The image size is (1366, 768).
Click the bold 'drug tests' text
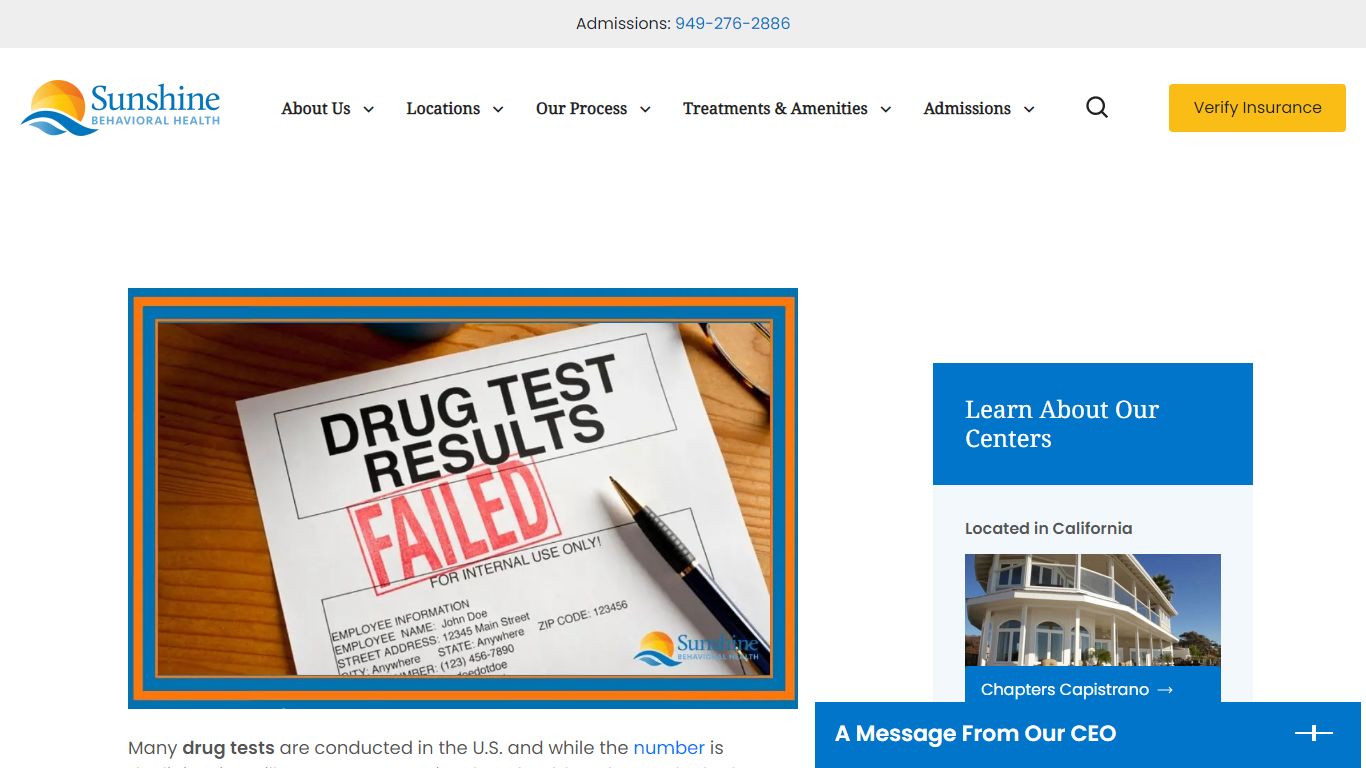(228, 748)
